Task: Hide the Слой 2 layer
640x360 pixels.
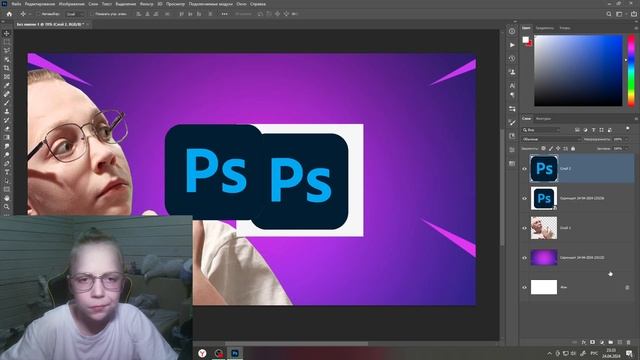Action: coord(524,169)
